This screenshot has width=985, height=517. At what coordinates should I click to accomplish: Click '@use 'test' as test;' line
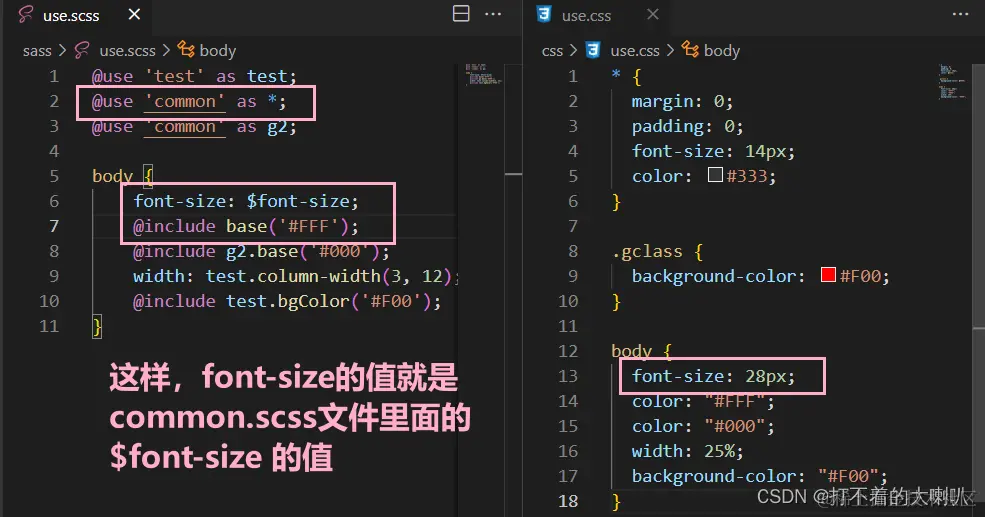click(194, 77)
